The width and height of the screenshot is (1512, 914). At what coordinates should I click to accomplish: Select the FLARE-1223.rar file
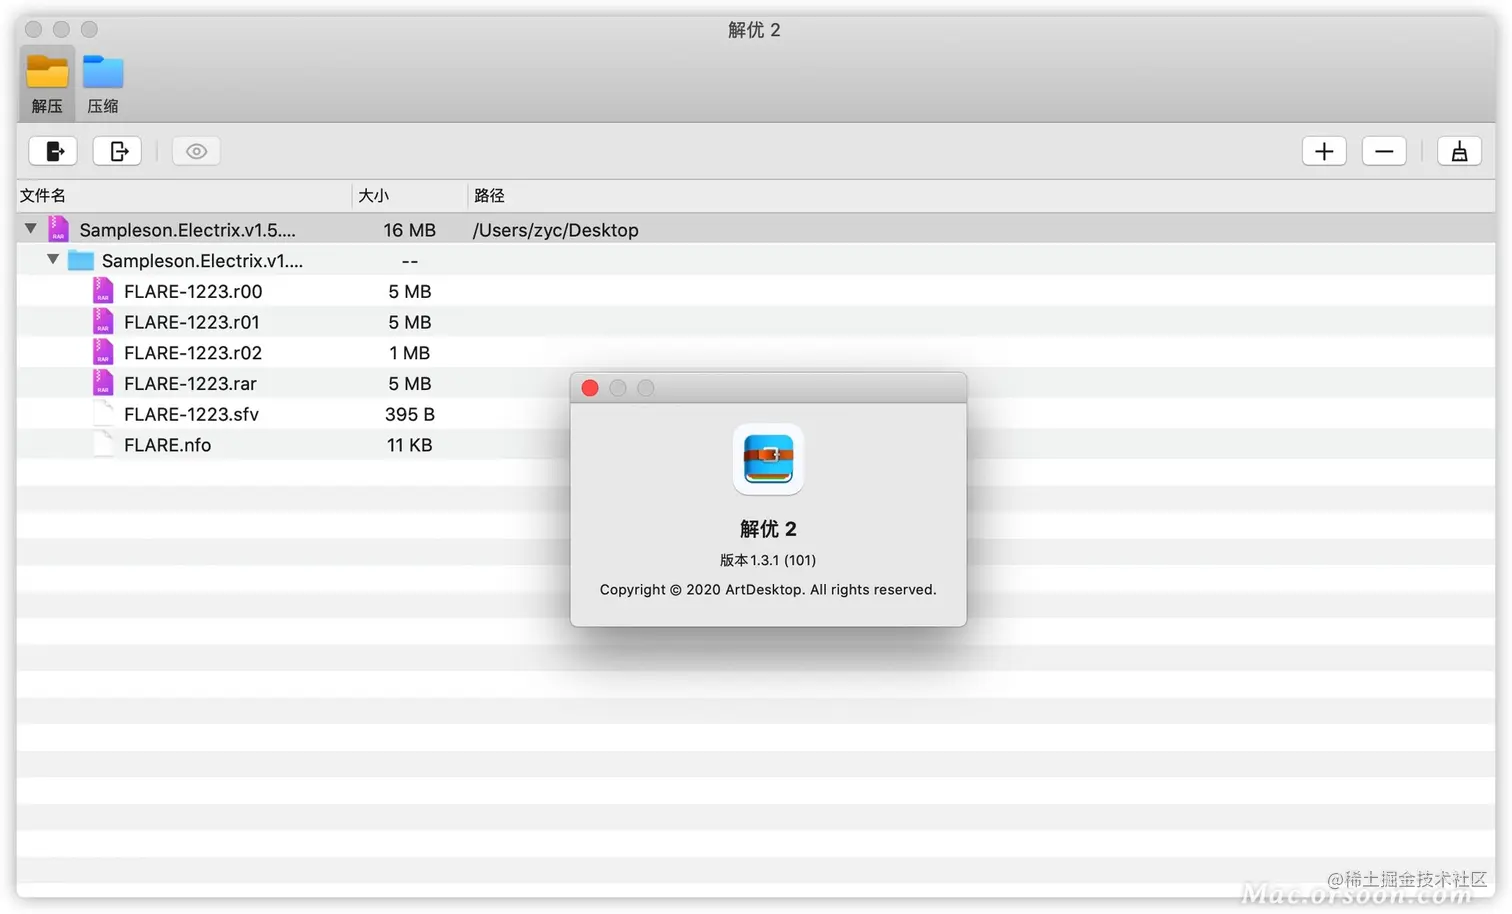(756, 384)
